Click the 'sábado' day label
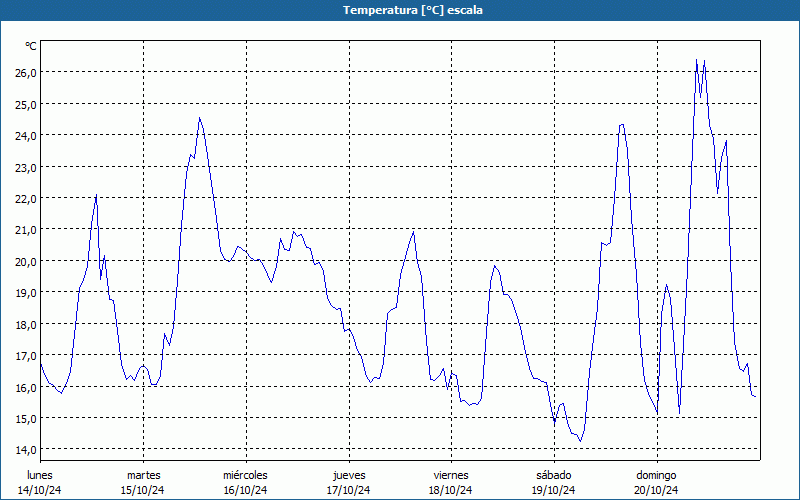The image size is (800, 500). point(554,475)
